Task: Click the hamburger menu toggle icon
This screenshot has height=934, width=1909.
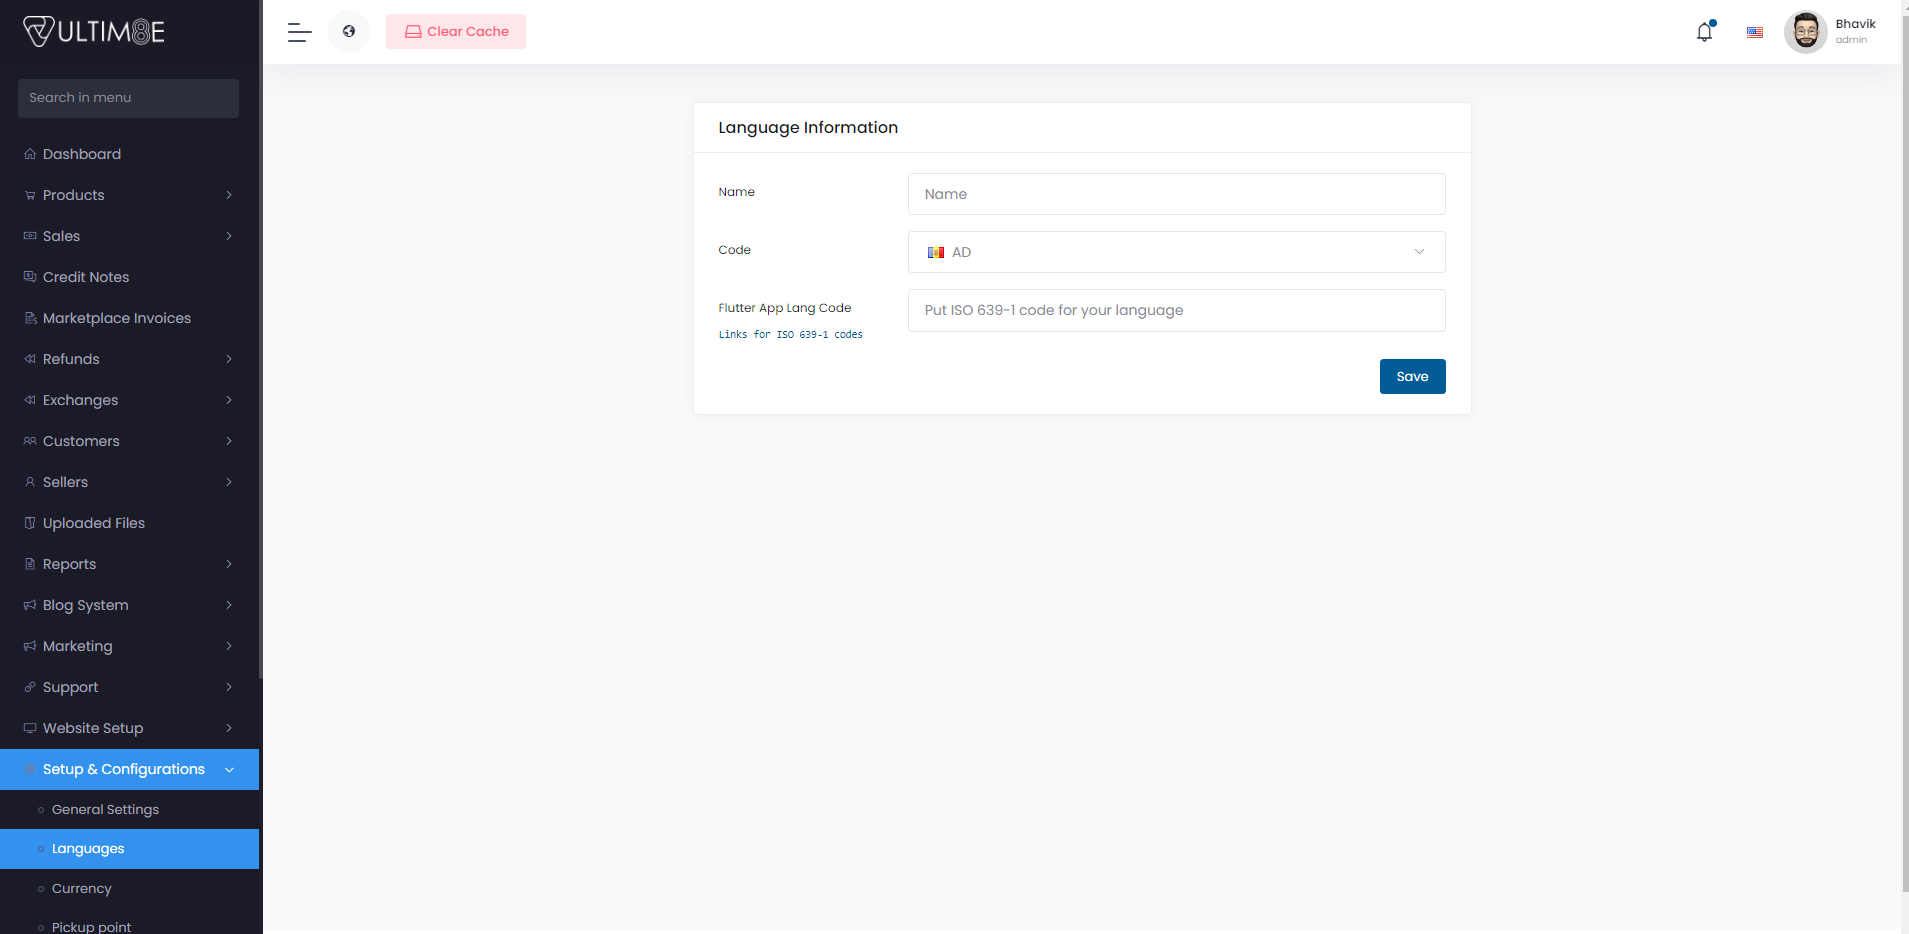Action: (x=299, y=32)
